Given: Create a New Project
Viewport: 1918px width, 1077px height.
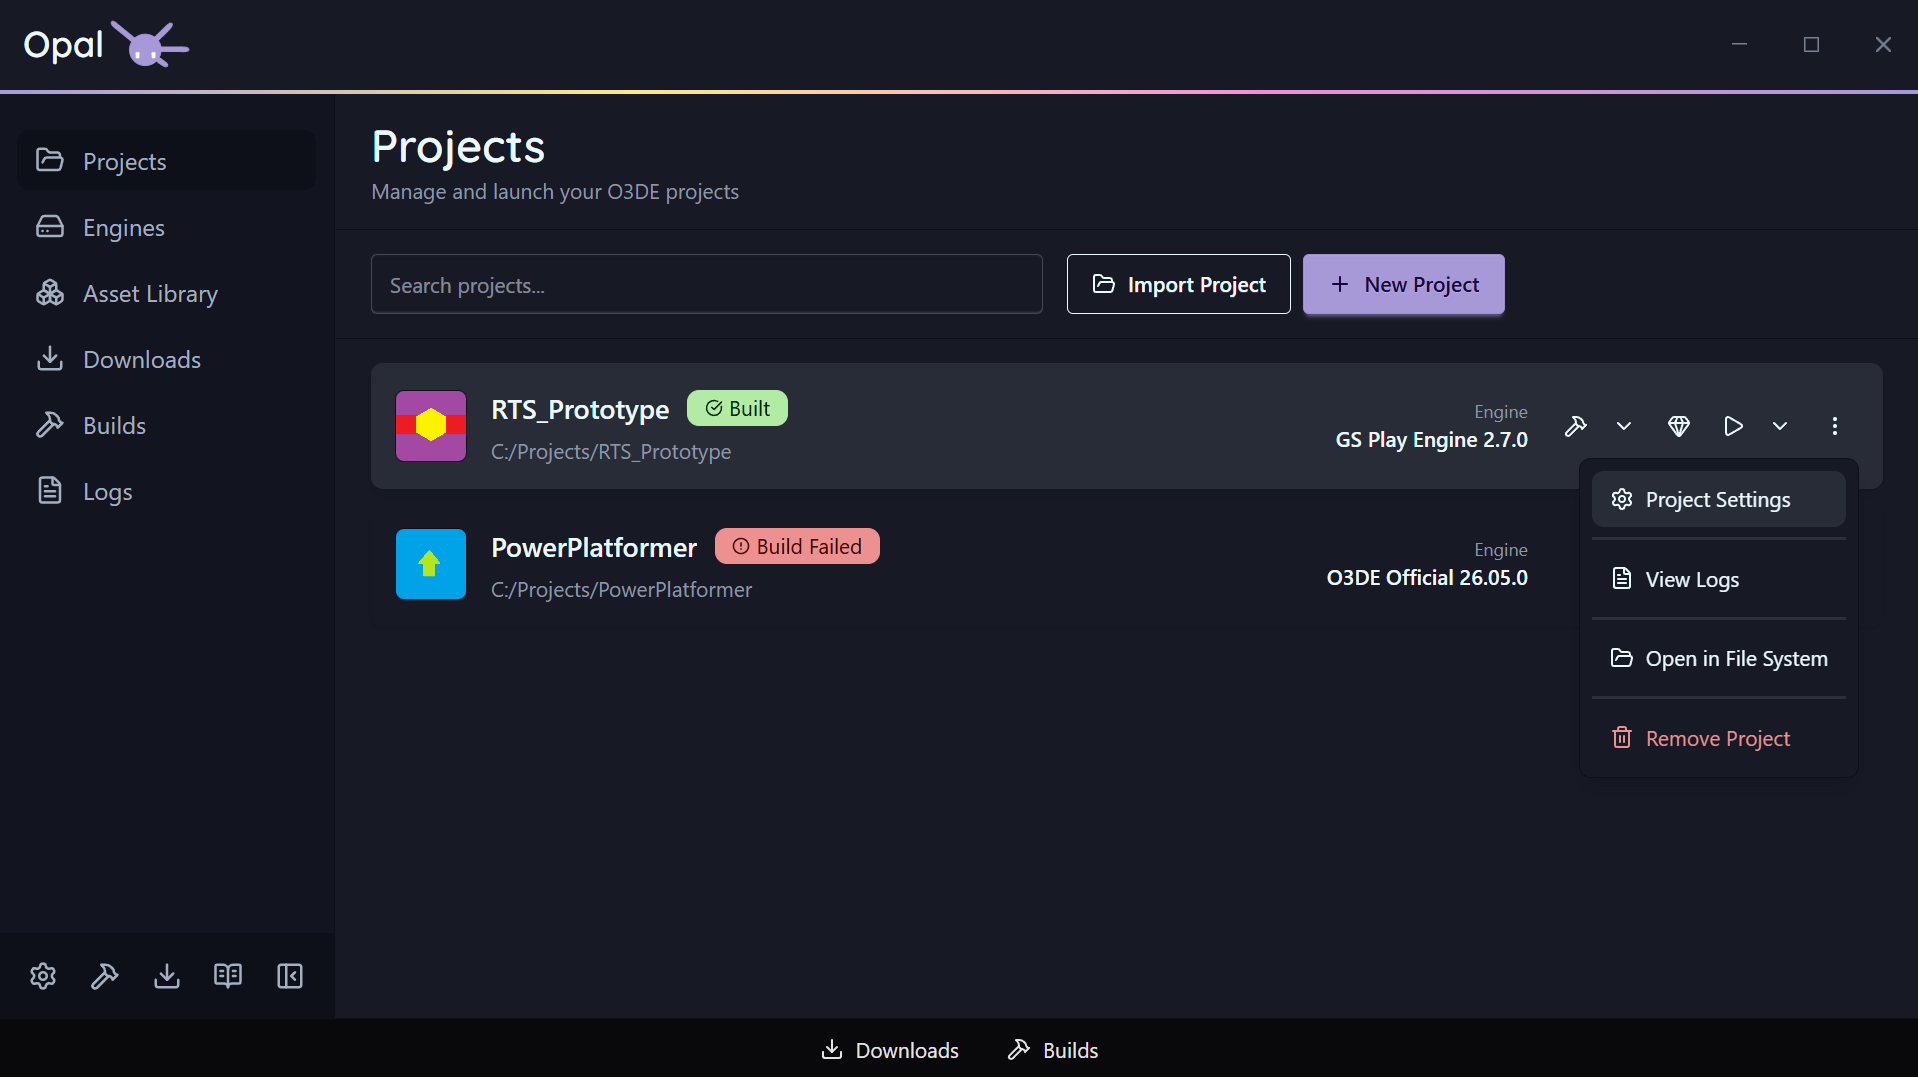Looking at the screenshot, I should pyautogui.click(x=1403, y=285).
